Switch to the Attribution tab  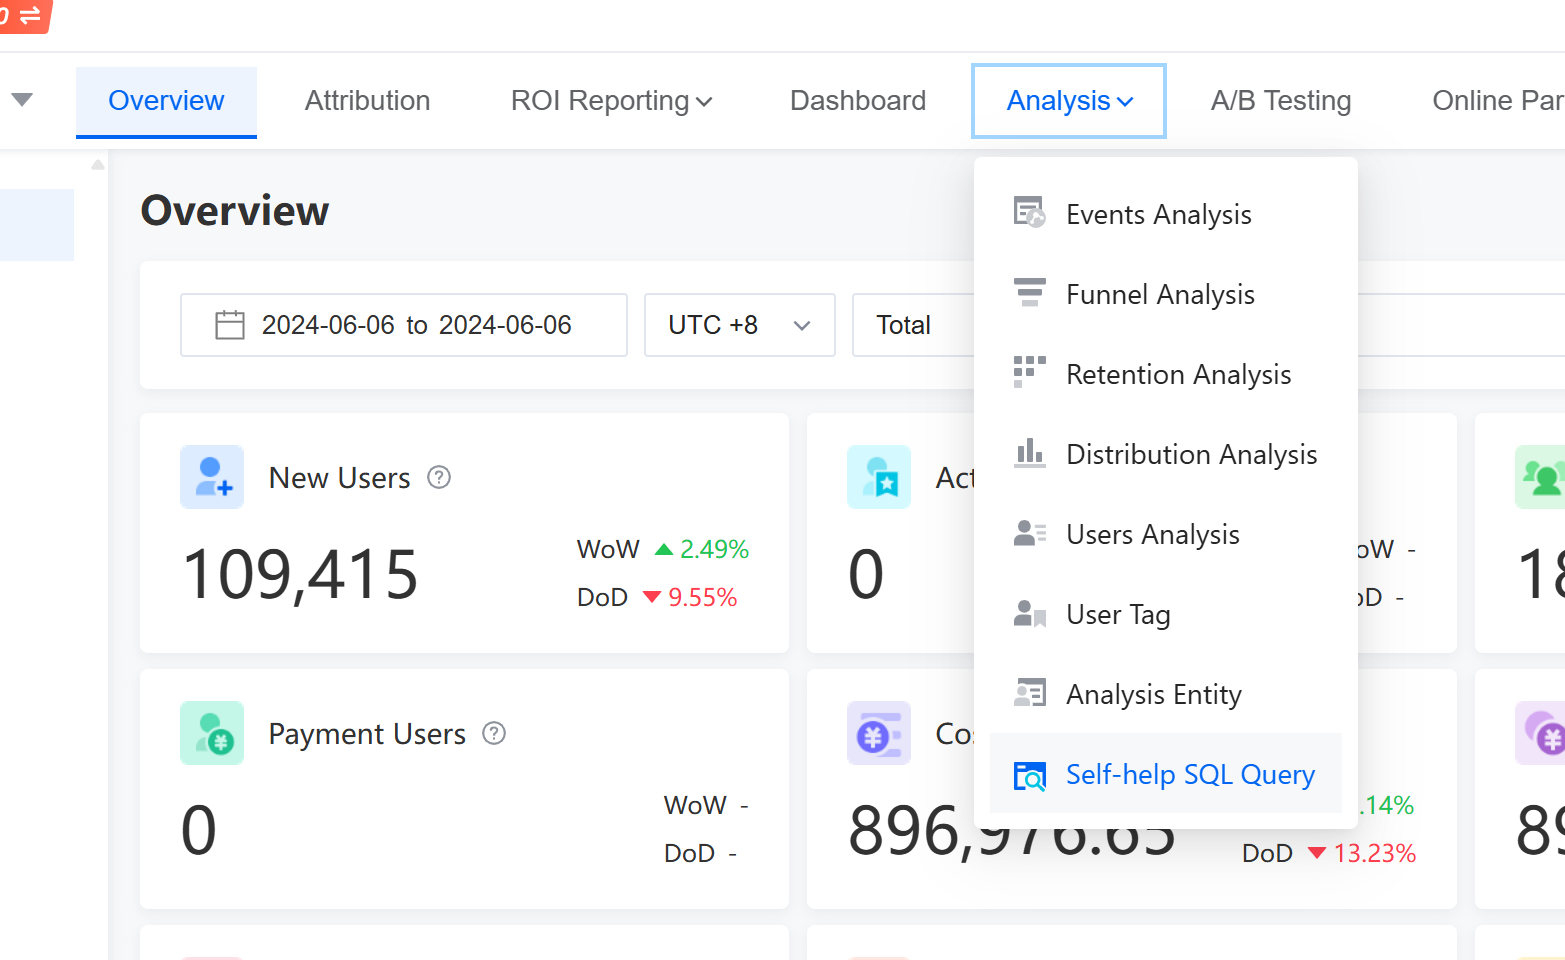point(367,101)
